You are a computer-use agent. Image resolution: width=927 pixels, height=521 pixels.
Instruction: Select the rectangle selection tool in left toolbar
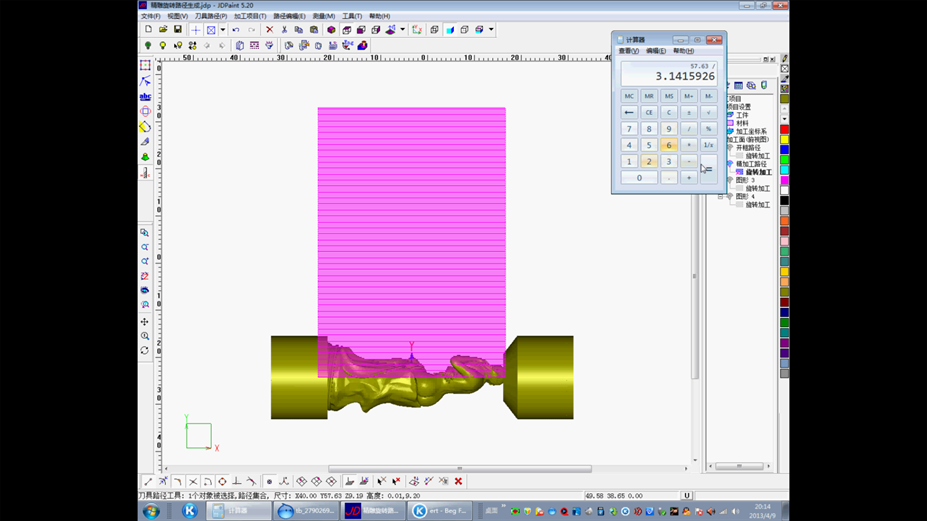[145, 65]
